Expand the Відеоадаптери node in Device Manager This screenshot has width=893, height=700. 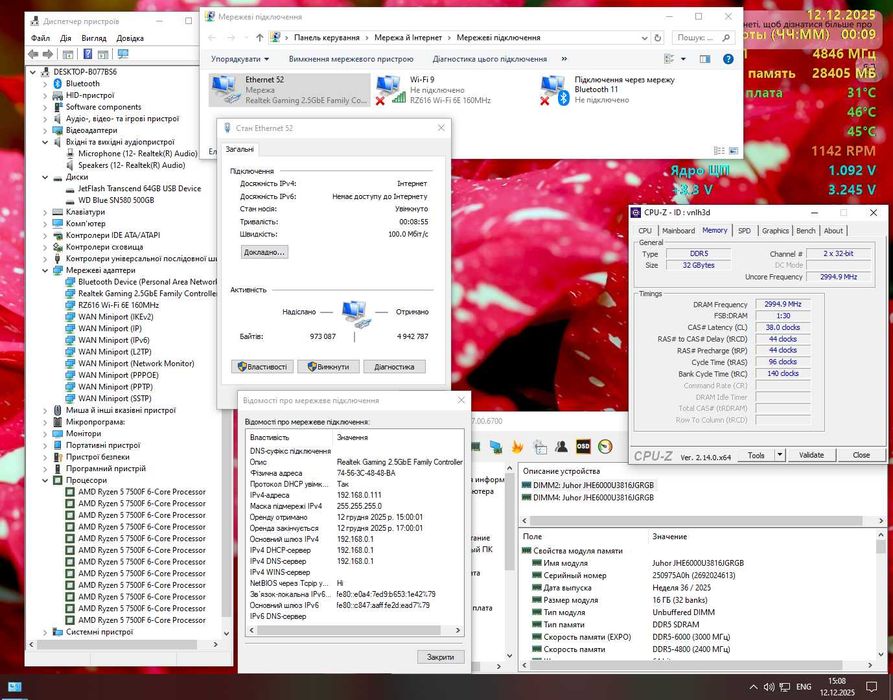click(45, 130)
